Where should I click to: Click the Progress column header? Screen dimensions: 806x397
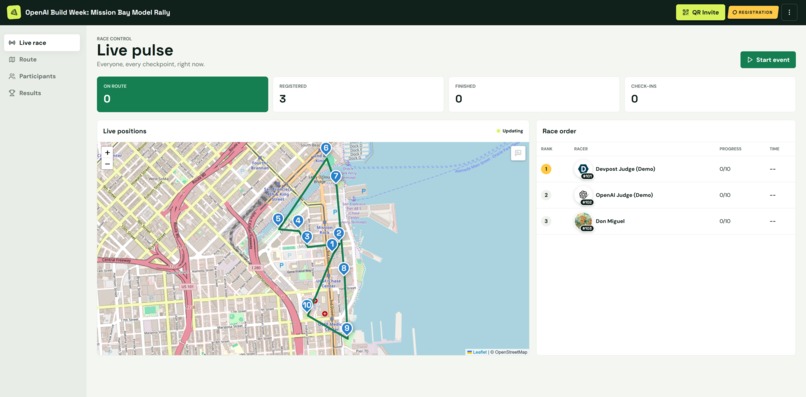(730, 149)
